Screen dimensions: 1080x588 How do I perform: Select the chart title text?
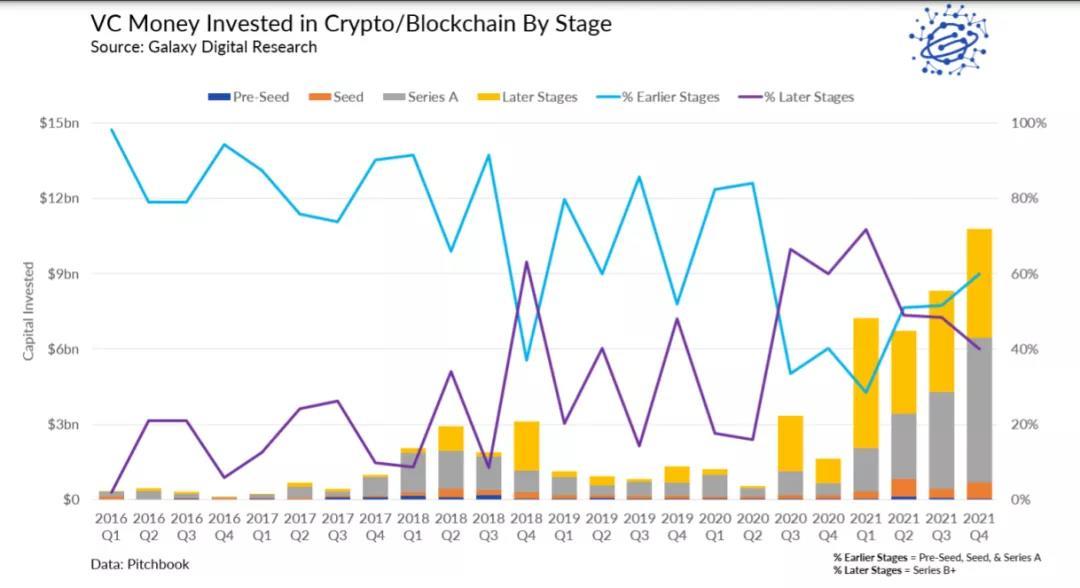point(350,24)
